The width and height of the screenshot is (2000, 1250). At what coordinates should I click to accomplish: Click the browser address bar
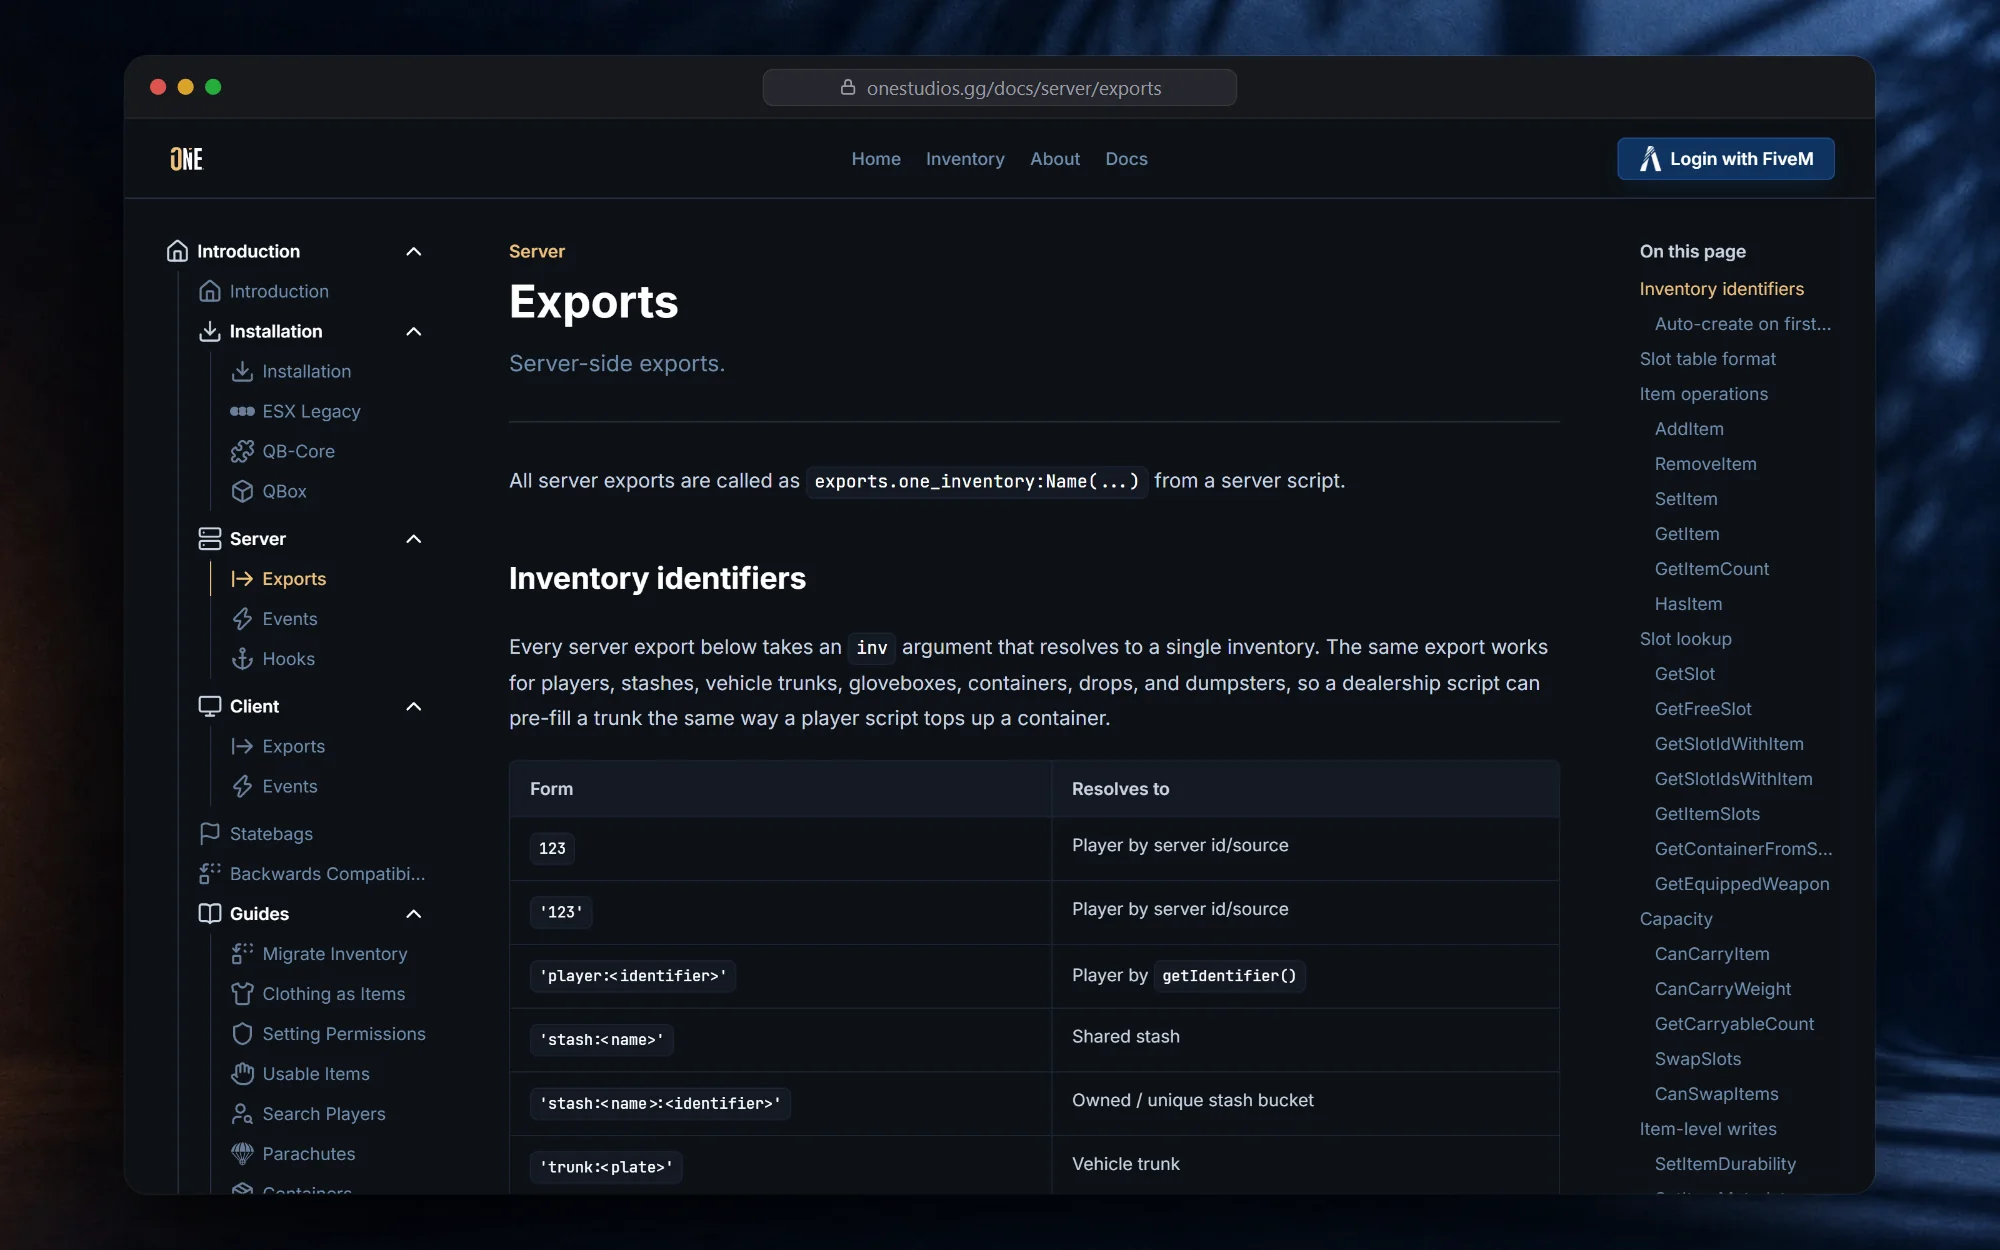coord(999,87)
